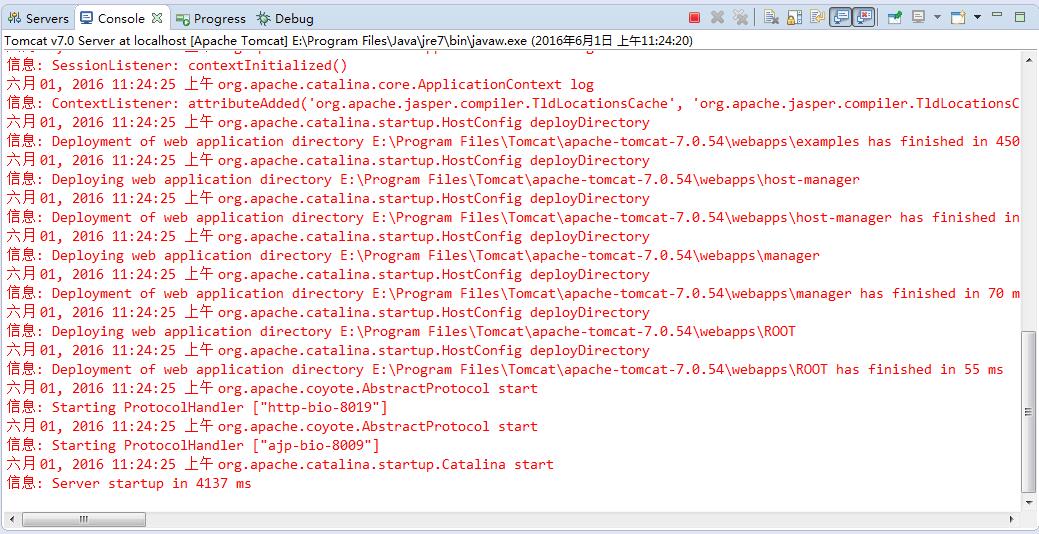1039x534 pixels.
Task: Click the Servers tab icon
Action: (x=14, y=19)
